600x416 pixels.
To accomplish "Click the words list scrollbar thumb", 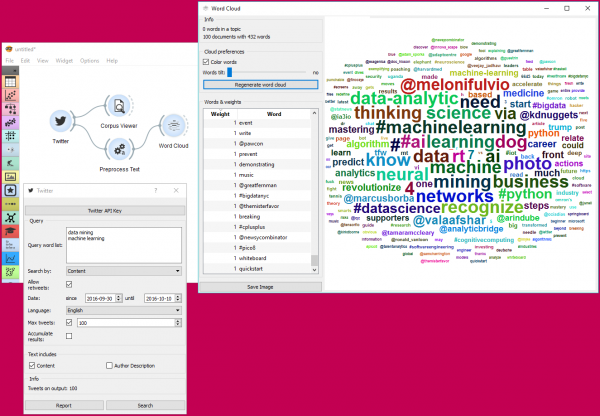I will (x=314, y=260).
